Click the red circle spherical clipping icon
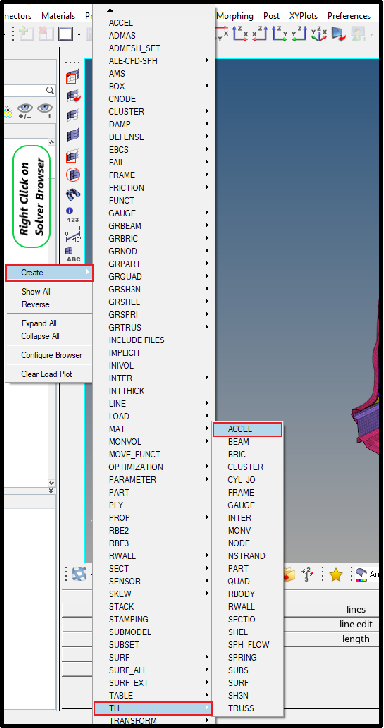 pos(72,175)
